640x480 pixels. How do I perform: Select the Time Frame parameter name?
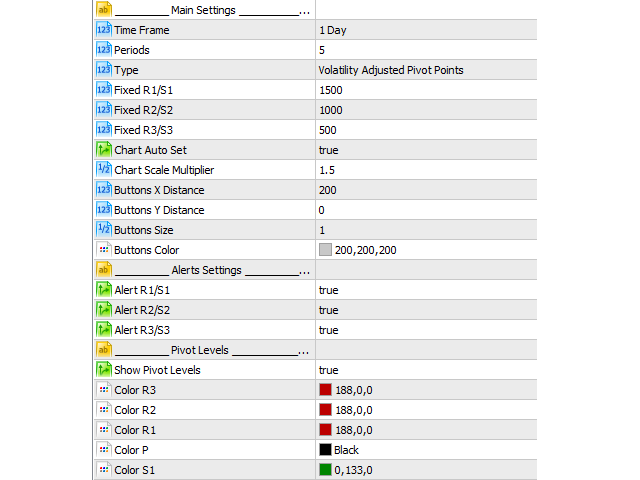click(x=142, y=30)
